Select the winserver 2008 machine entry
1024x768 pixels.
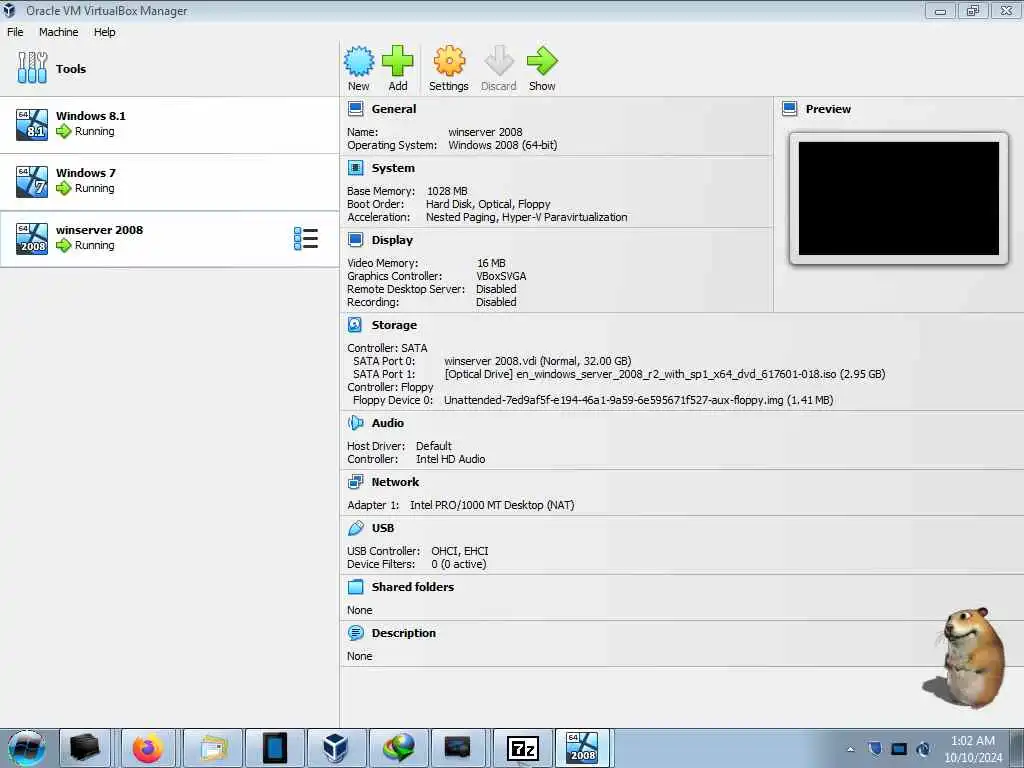169,238
